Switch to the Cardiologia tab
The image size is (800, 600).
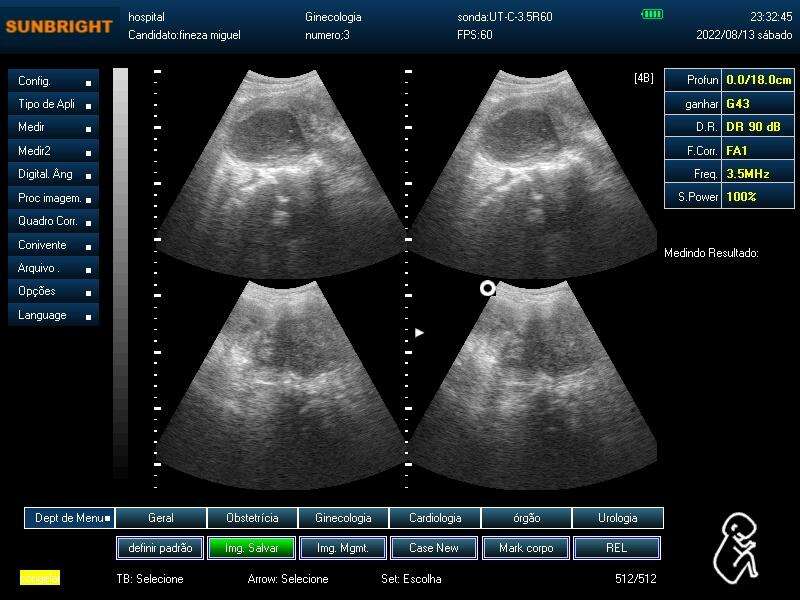(x=435, y=518)
